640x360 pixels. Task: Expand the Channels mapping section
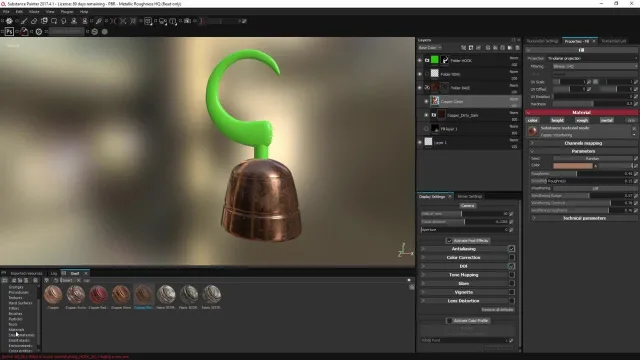click(x=582, y=143)
